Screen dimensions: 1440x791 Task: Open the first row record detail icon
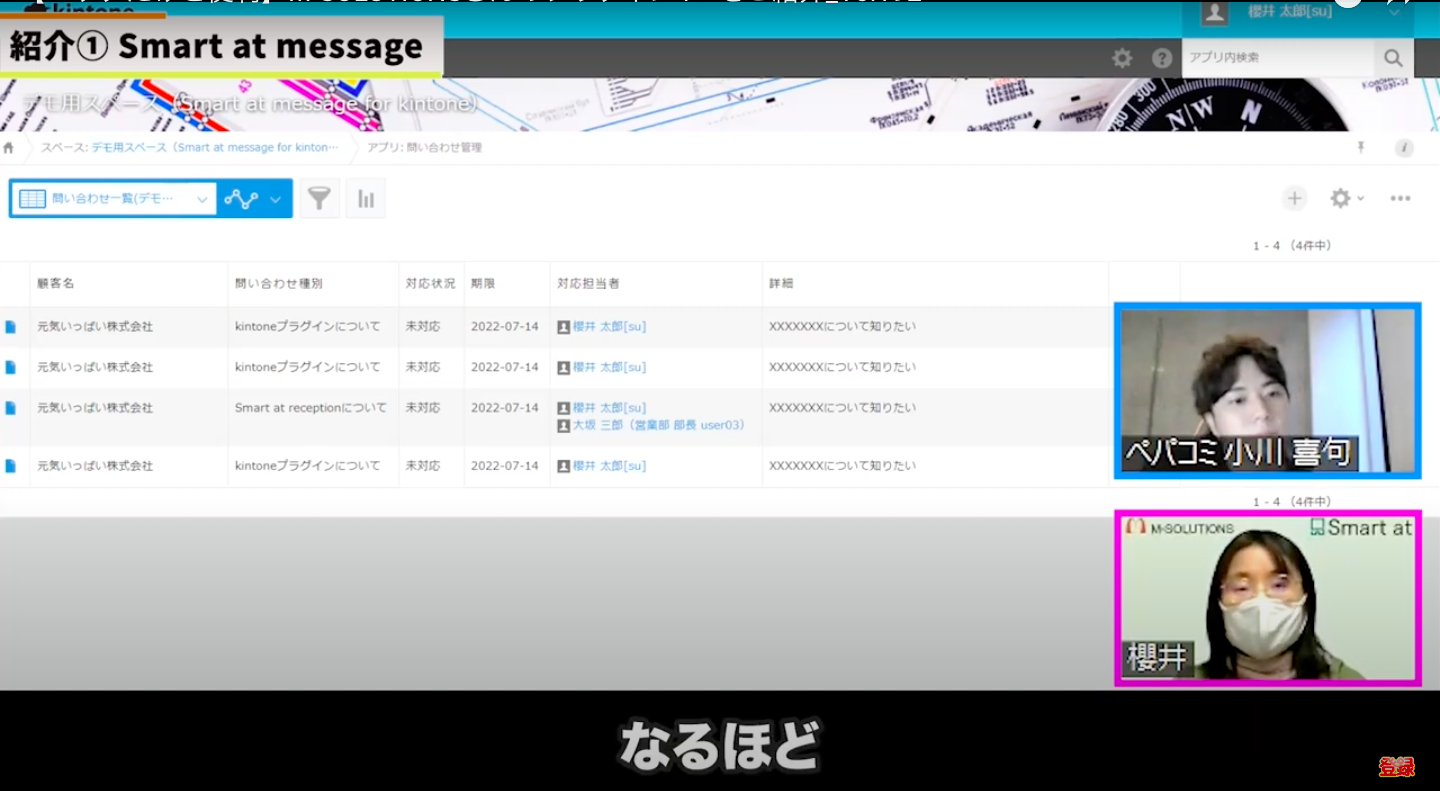pos(11,327)
